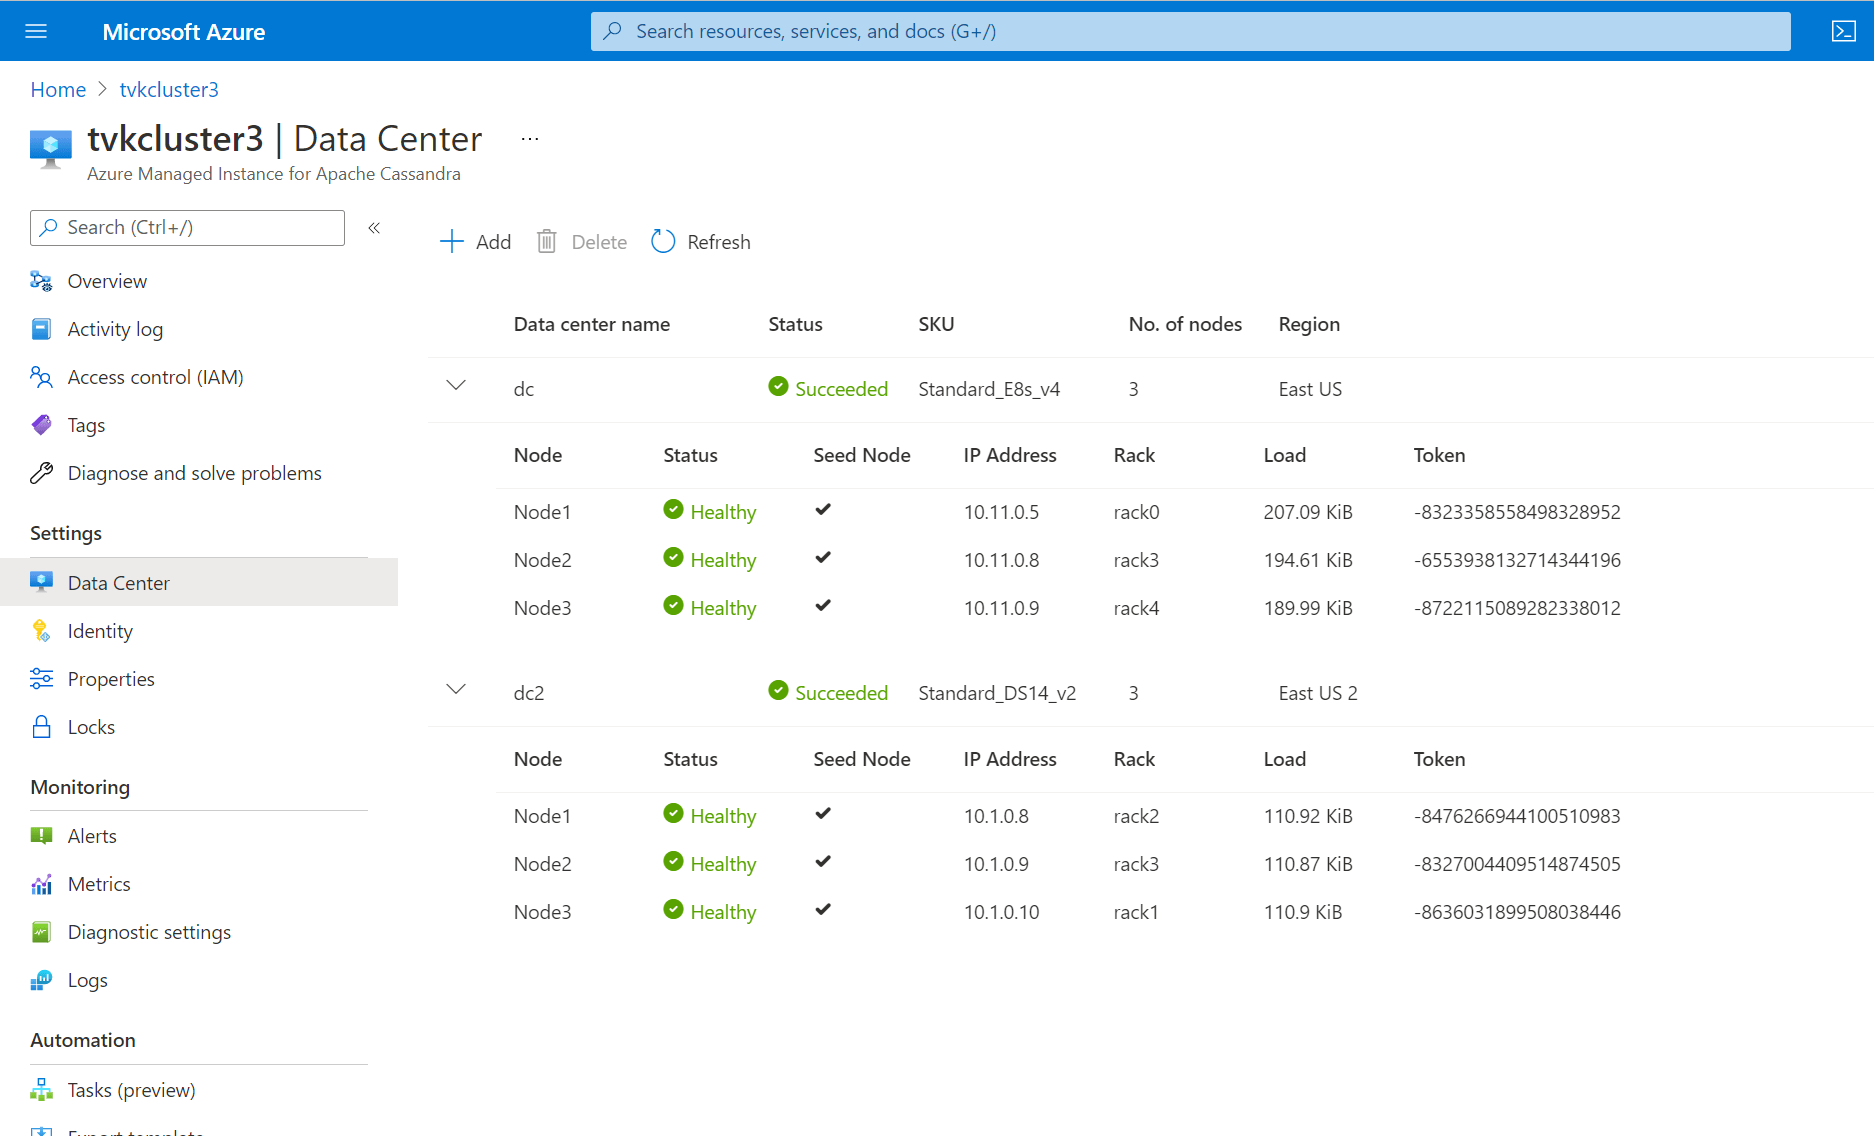Collapse the left navigation sidebar
The image size is (1874, 1136).
(x=374, y=227)
